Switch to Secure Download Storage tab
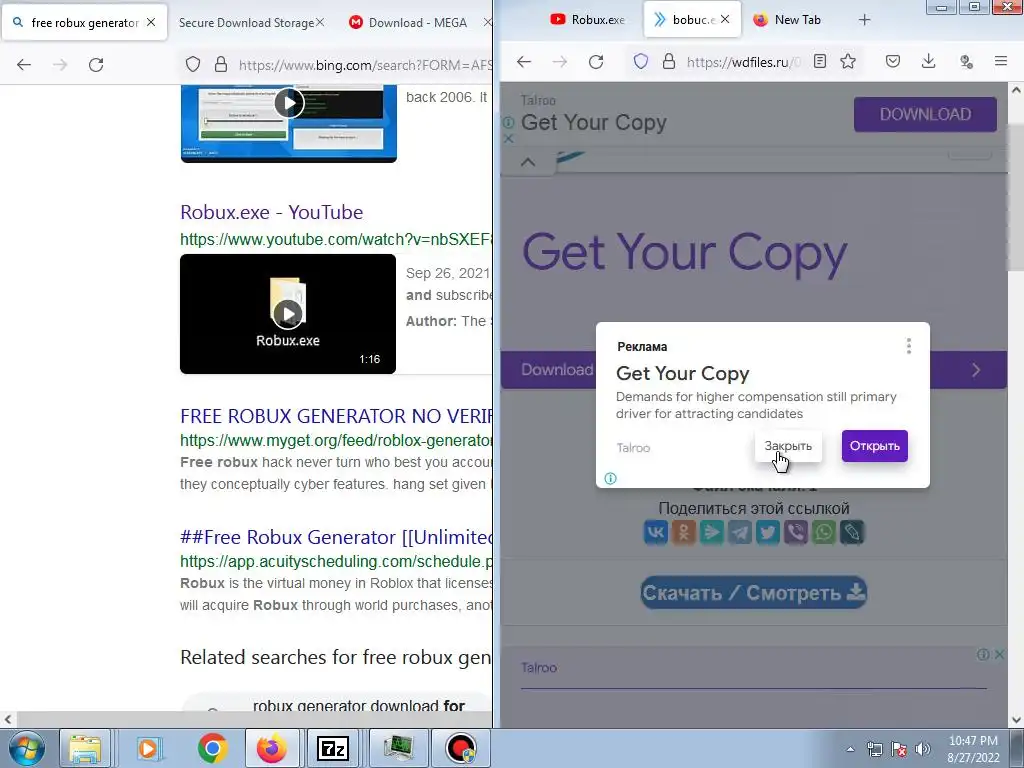Image resolution: width=1024 pixels, height=768 pixels. (x=246, y=22)
